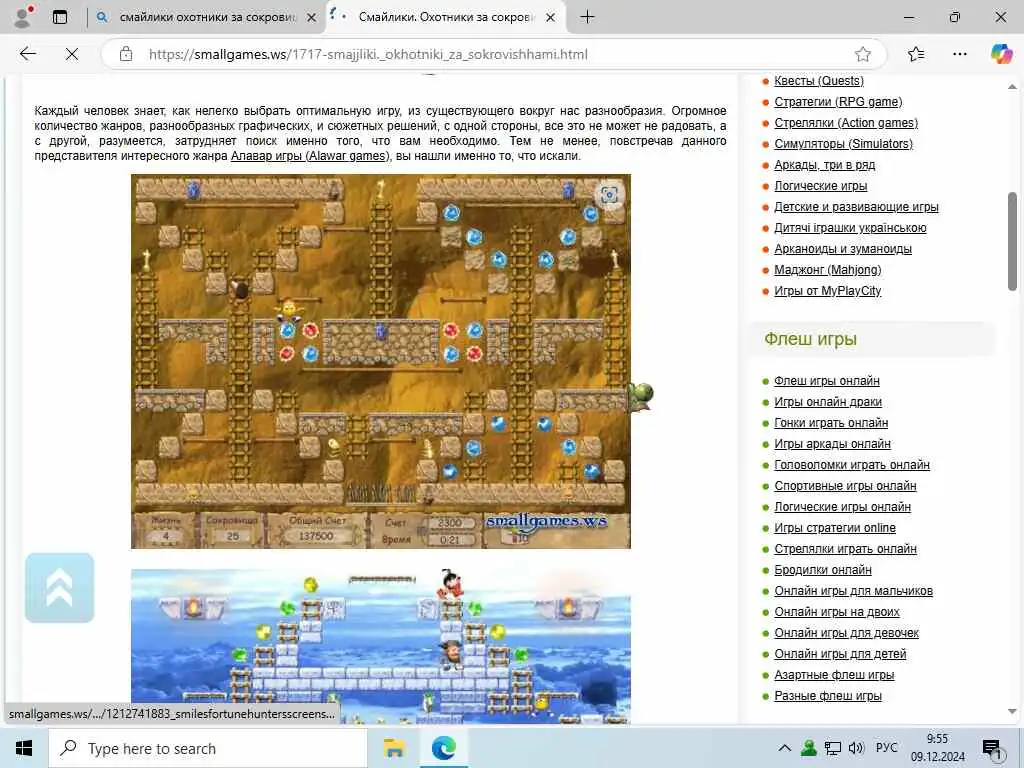
Task: Select the Смайлики. Охотники за сокровищами tab
Action: click(445, 18)
